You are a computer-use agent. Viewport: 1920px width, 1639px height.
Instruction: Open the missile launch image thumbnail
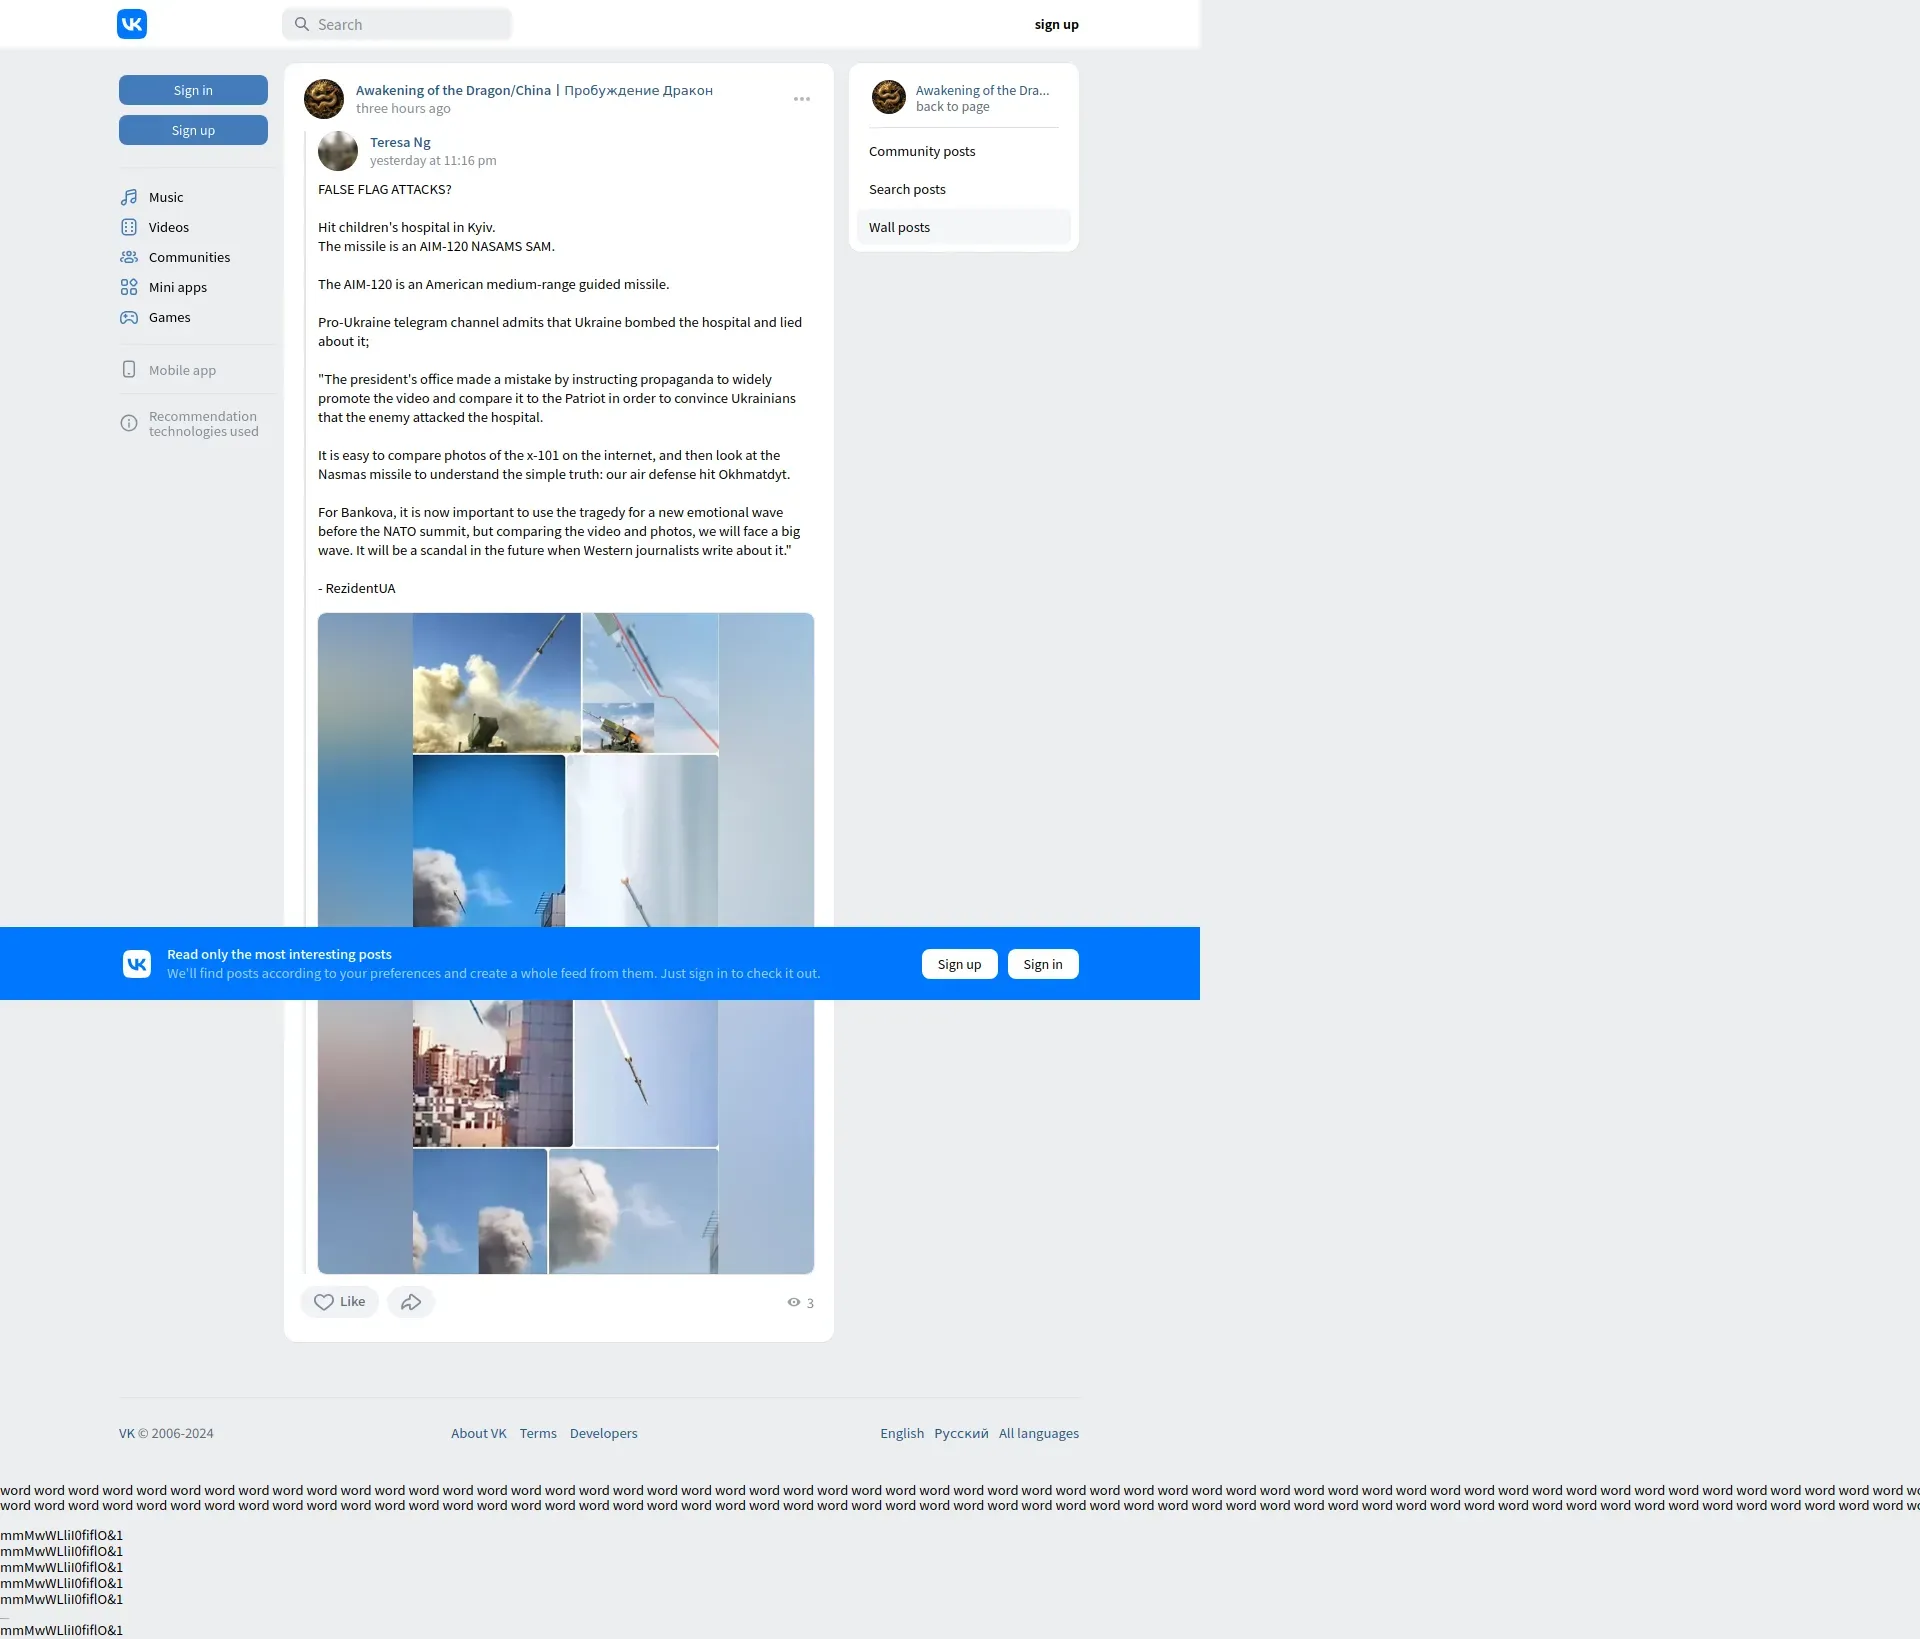(x=496, y=683)
